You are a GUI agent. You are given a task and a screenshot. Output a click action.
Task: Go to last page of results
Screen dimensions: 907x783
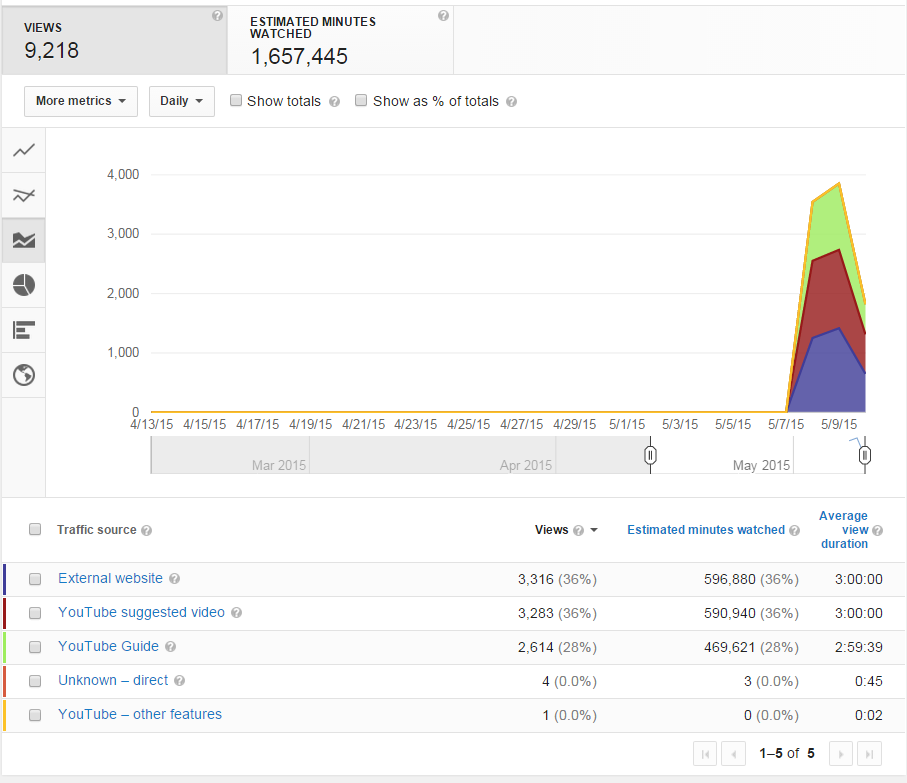pyautogui.click(x=869, y=754)
